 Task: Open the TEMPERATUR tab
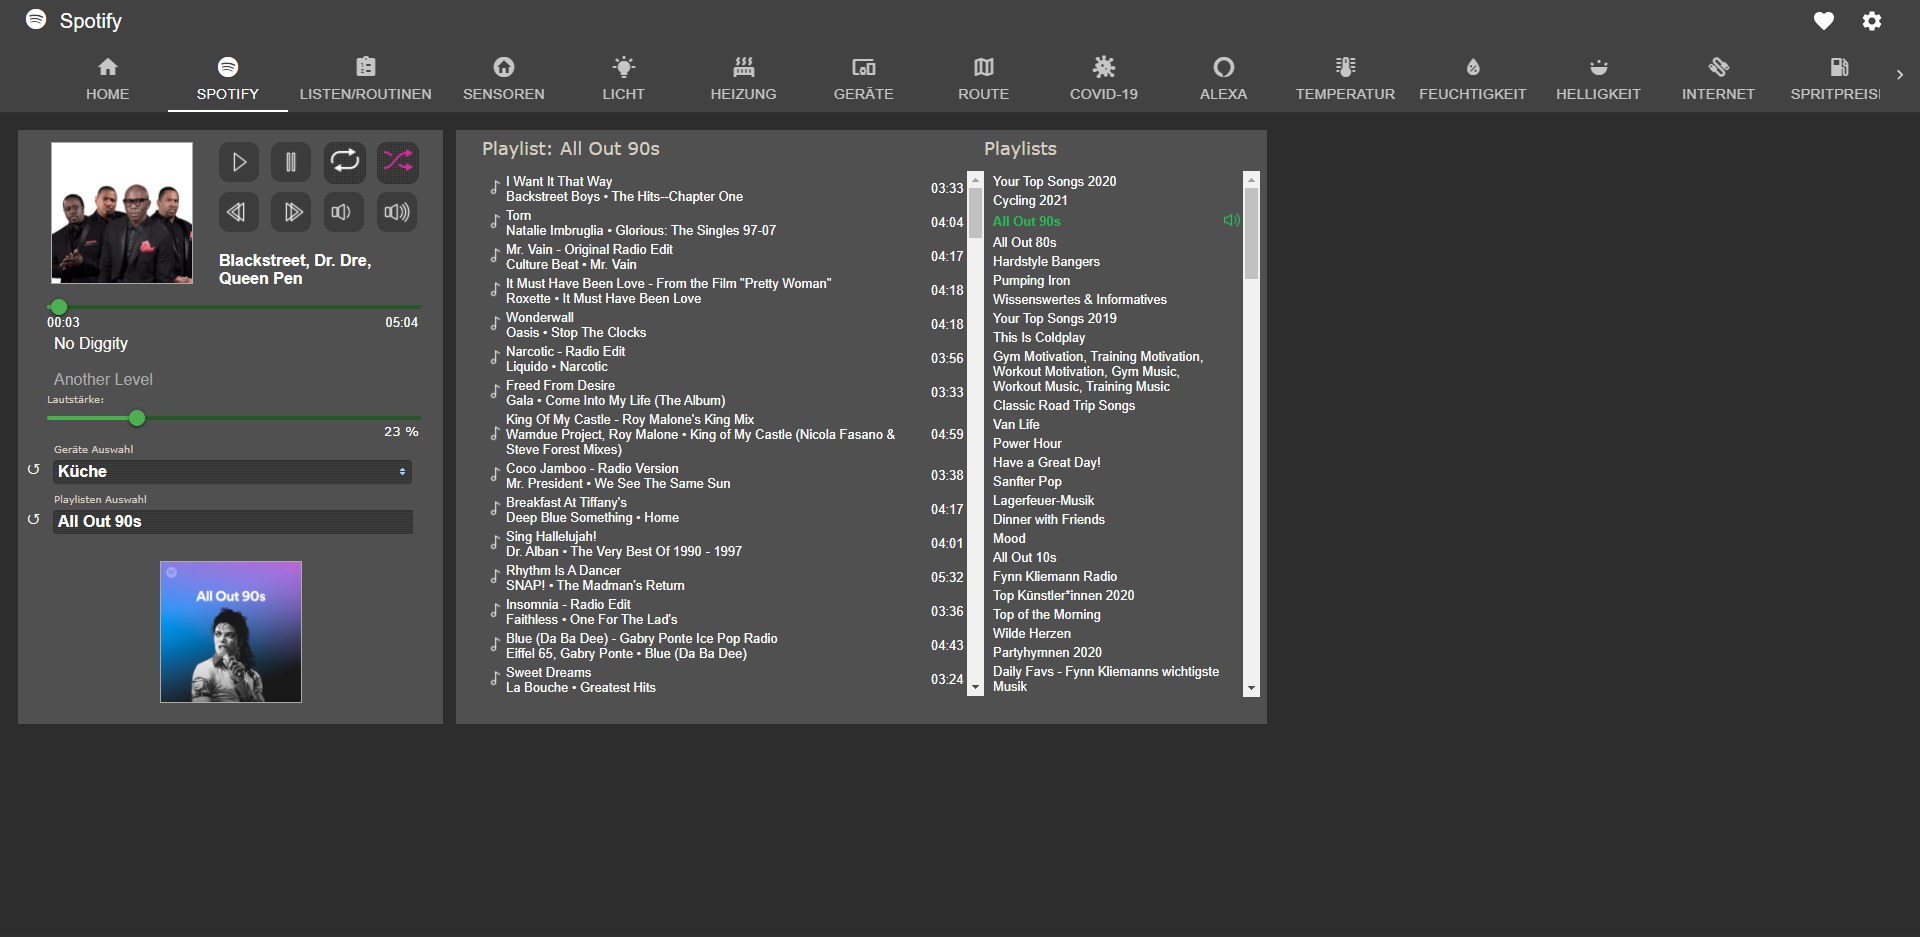(1345, 80)
